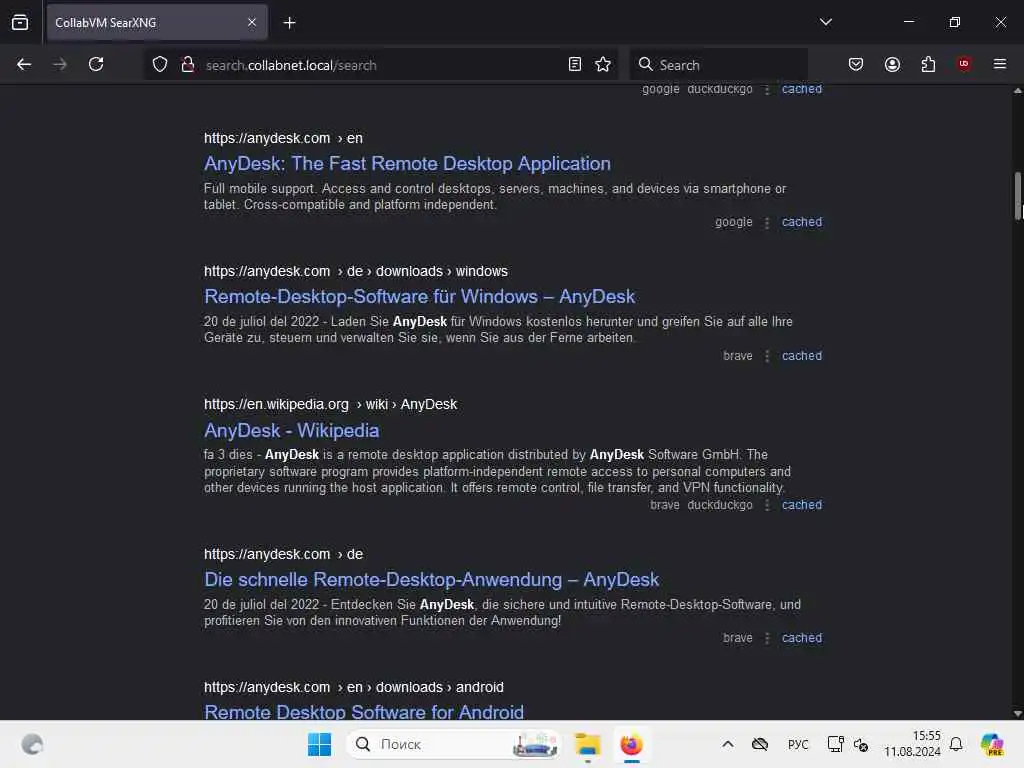
Task: Expand more options dots for Fast Remote Desktop result
Action: tap(767, 223)
